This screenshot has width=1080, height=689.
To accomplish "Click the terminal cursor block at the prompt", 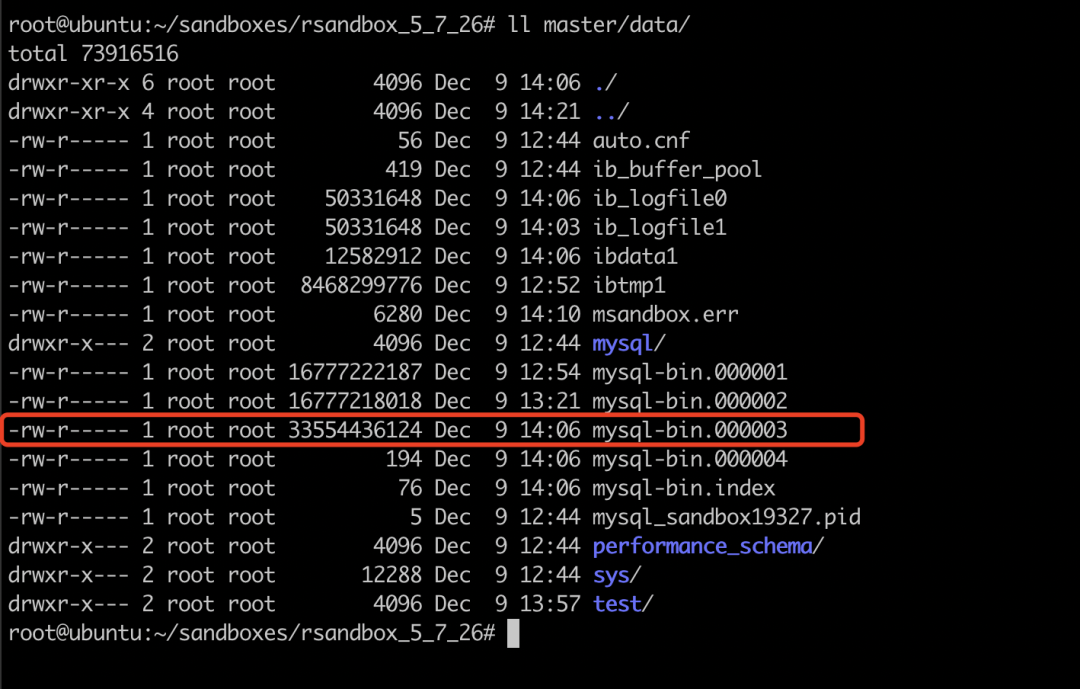I will click(513, 633).
